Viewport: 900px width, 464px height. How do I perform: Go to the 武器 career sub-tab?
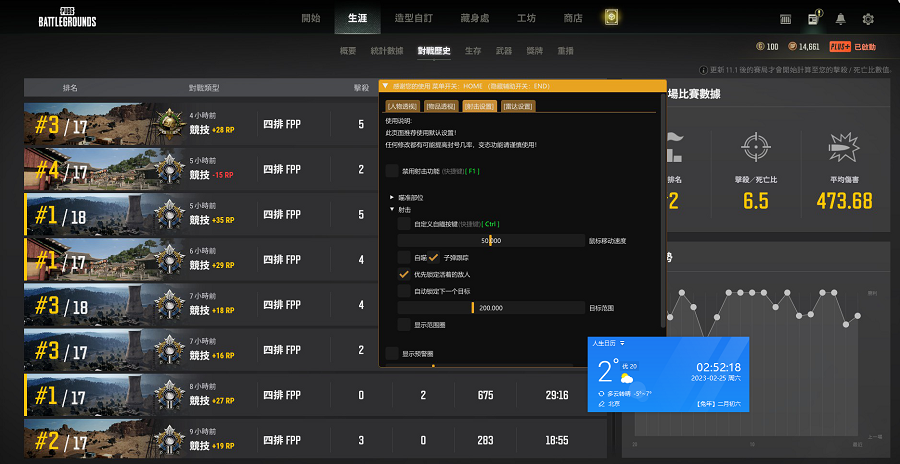coord(504,51)
